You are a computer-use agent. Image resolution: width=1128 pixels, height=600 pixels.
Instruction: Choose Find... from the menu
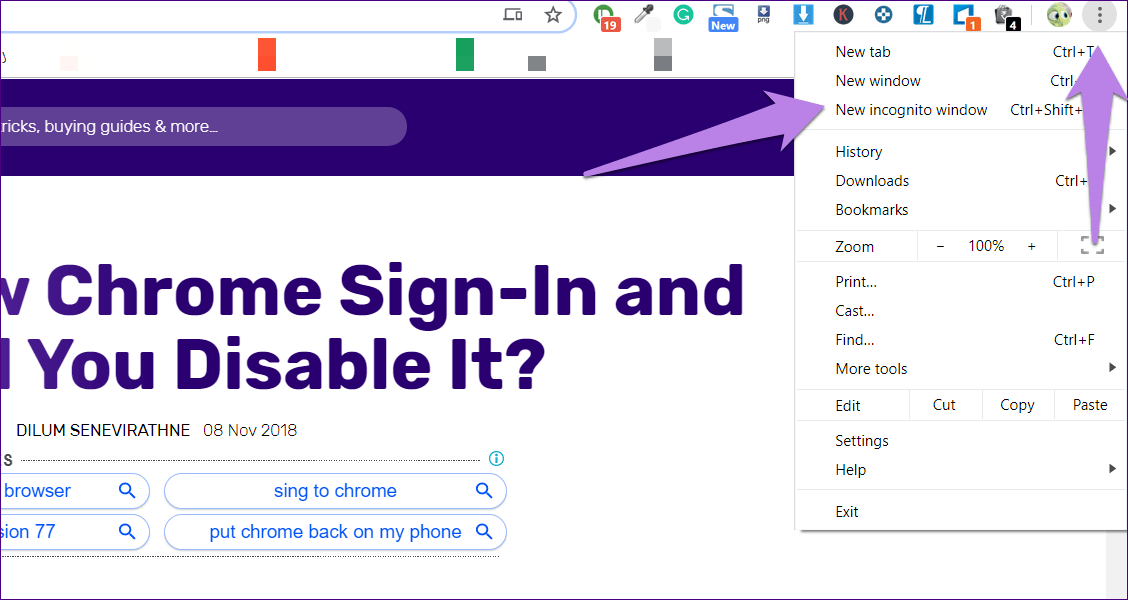click(x=961, y=340)
